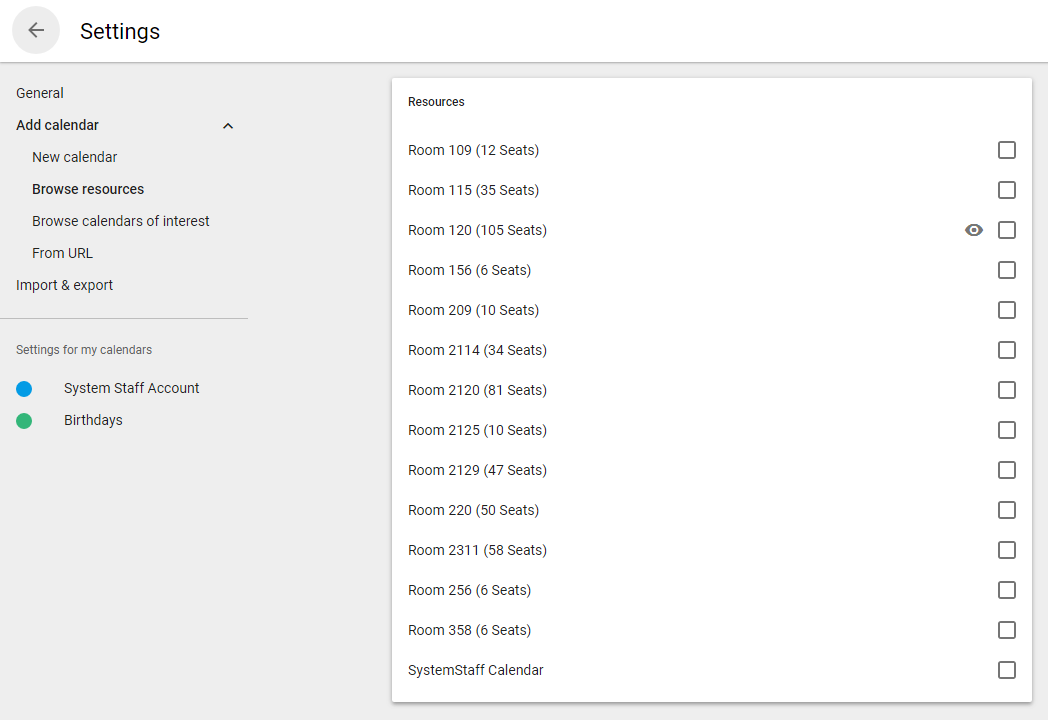Click the Room 2120 (81 Seats) label
The image size is (1048, 720).
[x=477, y=390]
